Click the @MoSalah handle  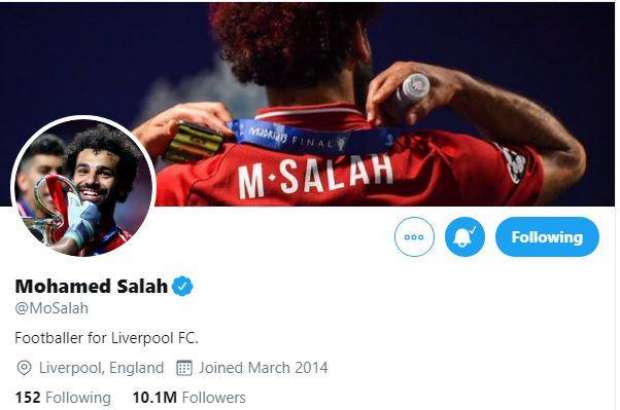point(51,308)
